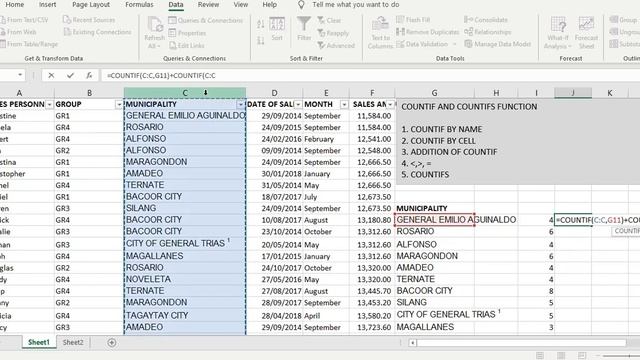This screenshot has width=640, height=360.
Task: Open Existing Connections
Action: (x=98, y=32)
